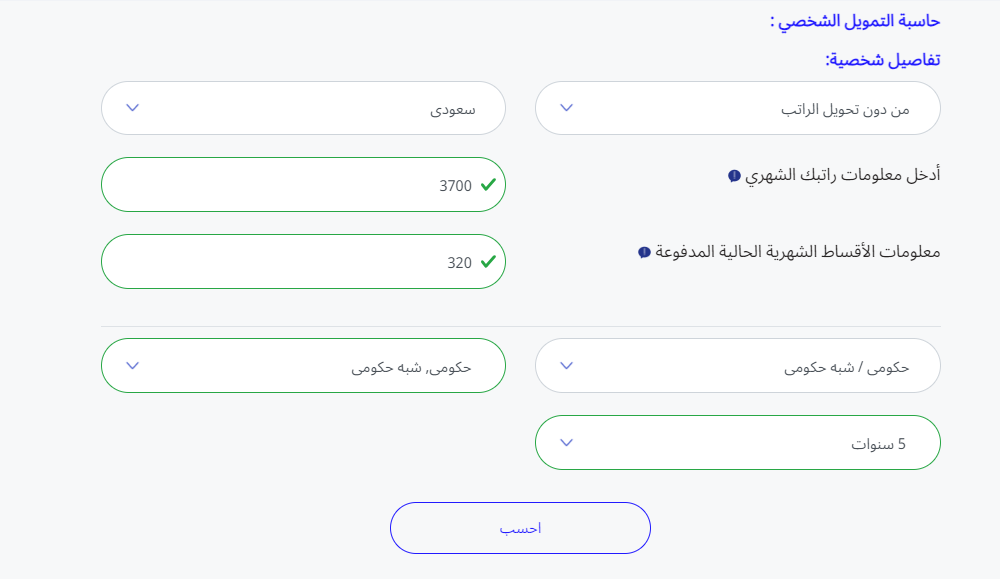Expand the green-bordered حكومى, شبه حكومى dropdown
The image size is (1000, 579).
[x=303, y=365]
